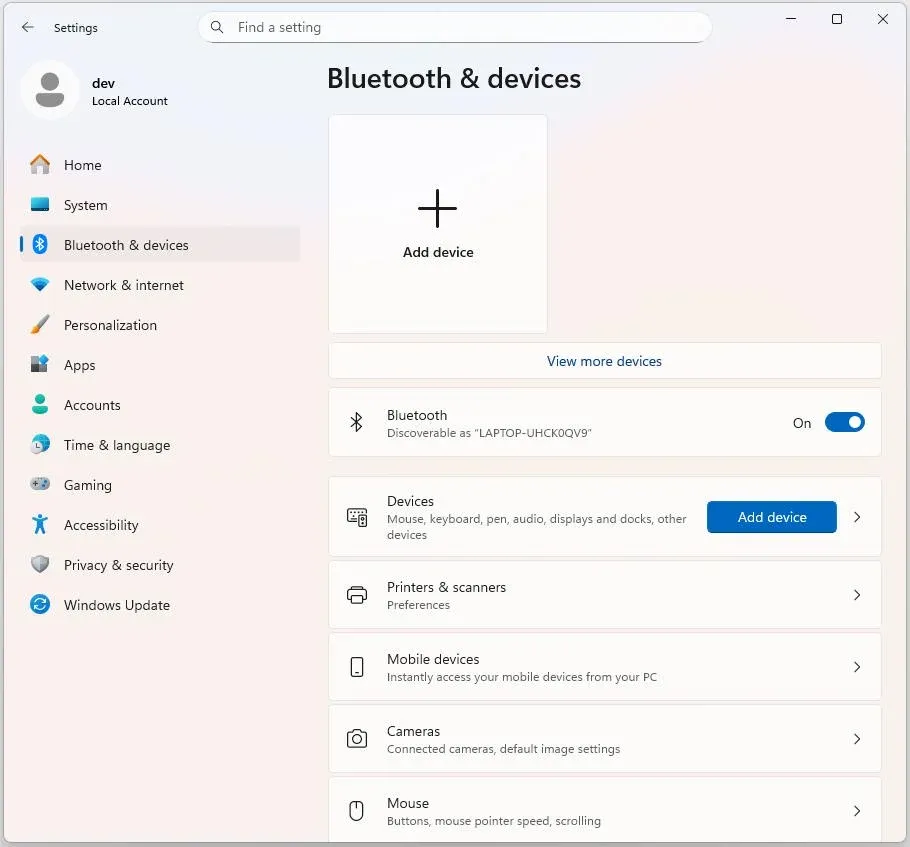Viewport: 910px width, 847px height.
Task: Click the Home house icon
Action: click(40, 164)
